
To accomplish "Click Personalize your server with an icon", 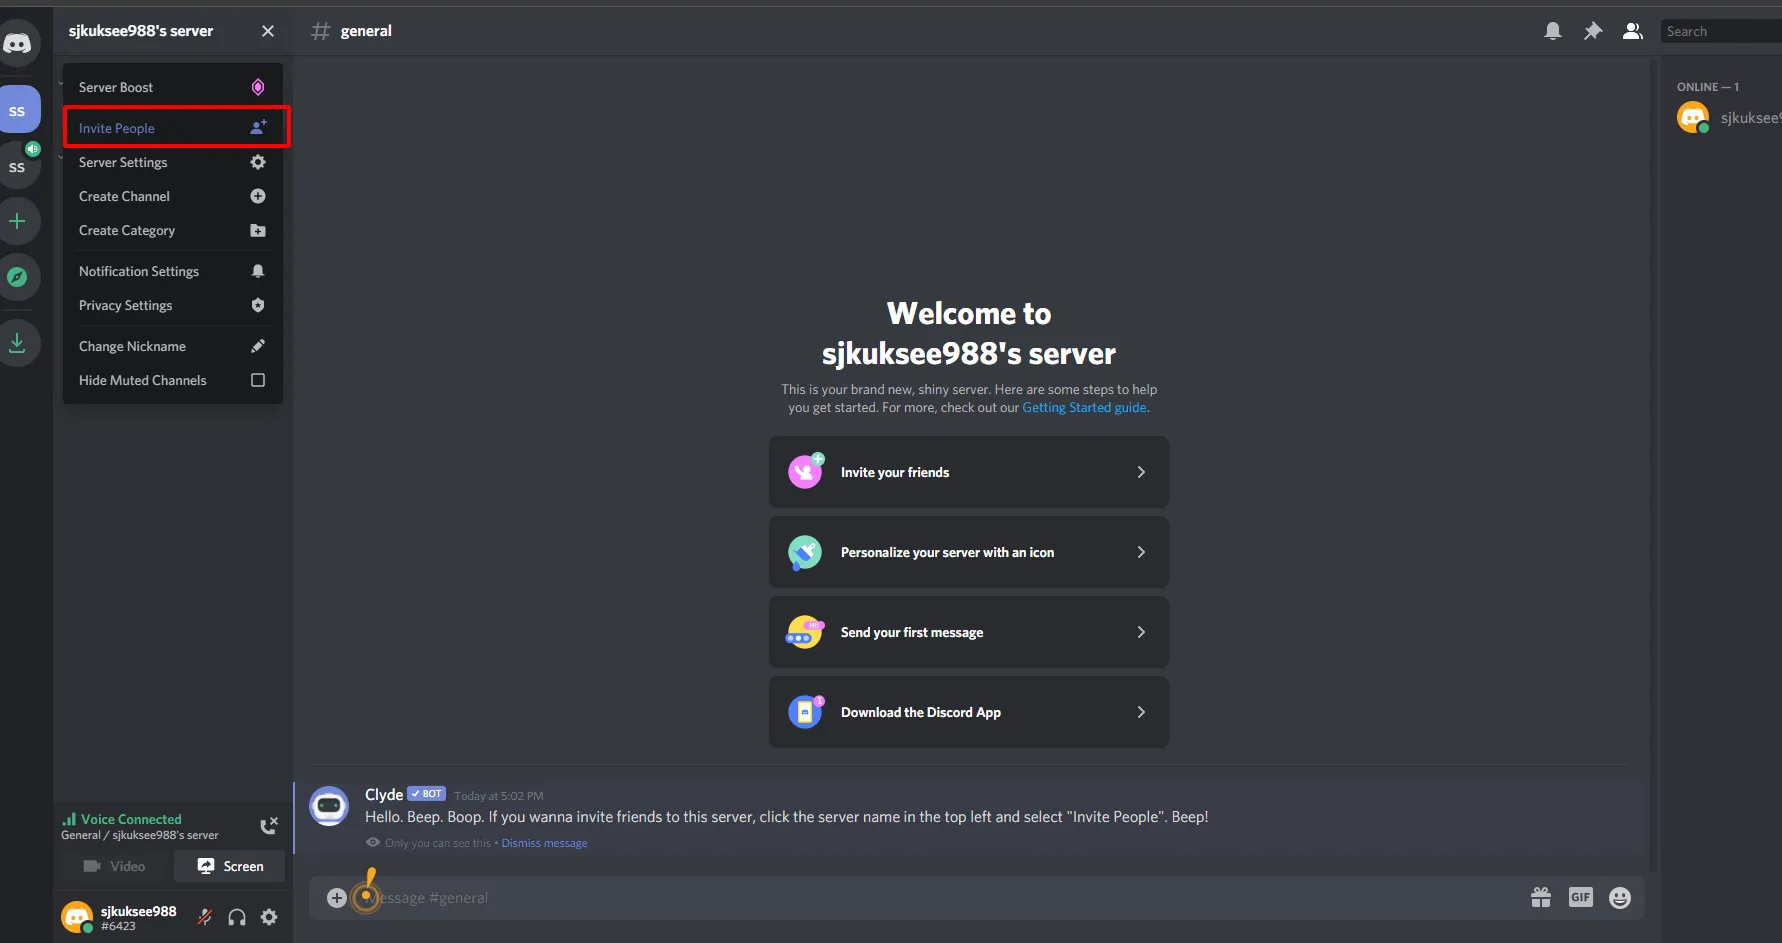I will click(x=969, y=552).
